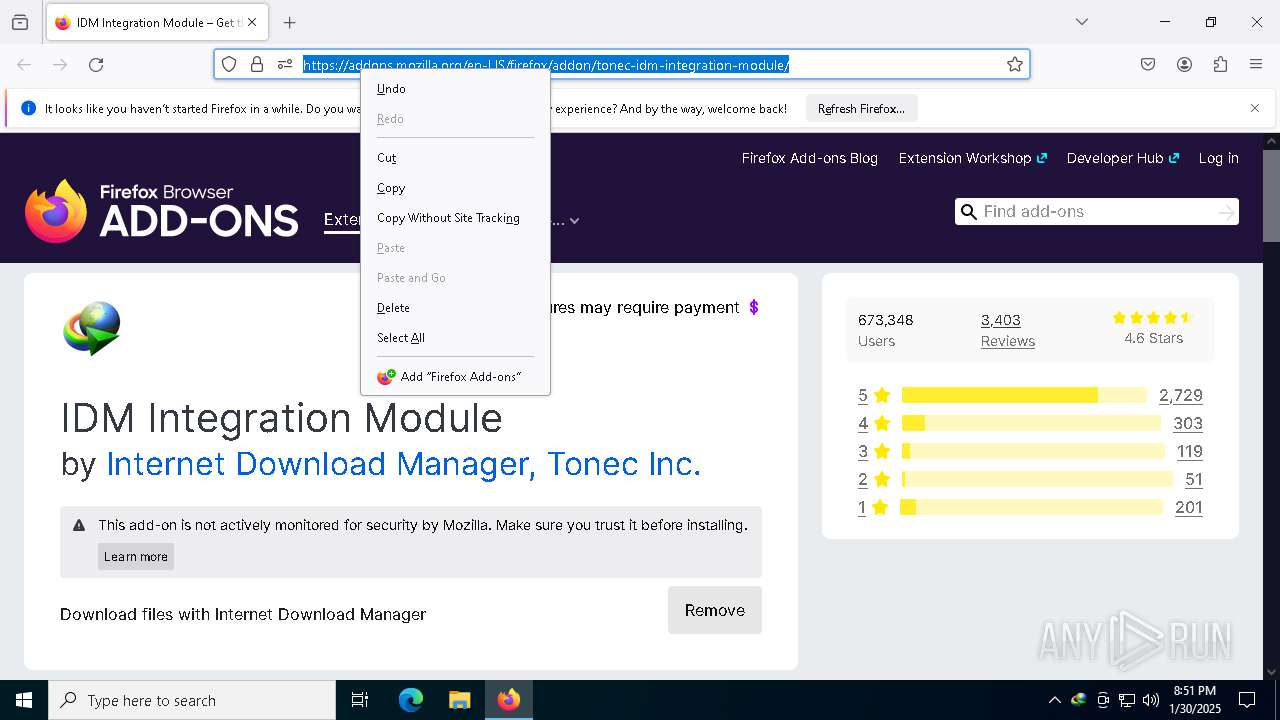Open the notification center icon
1280x720 pixels.
pos(1247,700)
